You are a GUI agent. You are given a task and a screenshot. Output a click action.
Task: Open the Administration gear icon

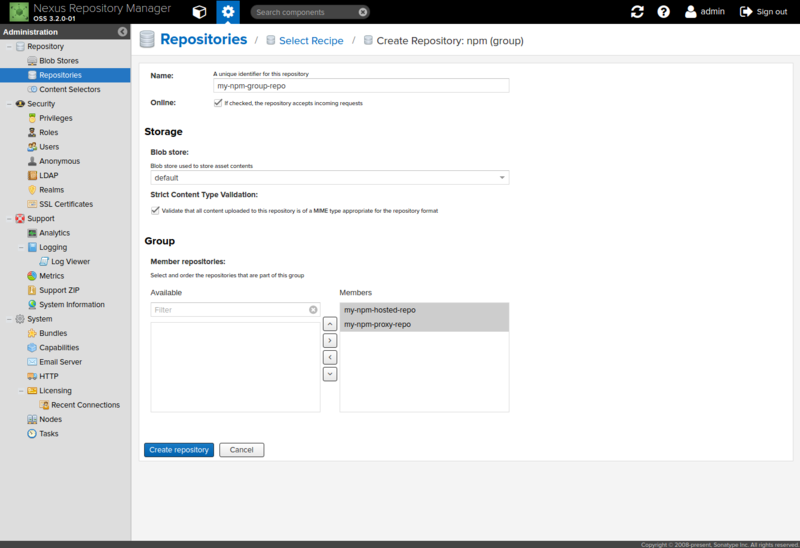tap(228, 12)
